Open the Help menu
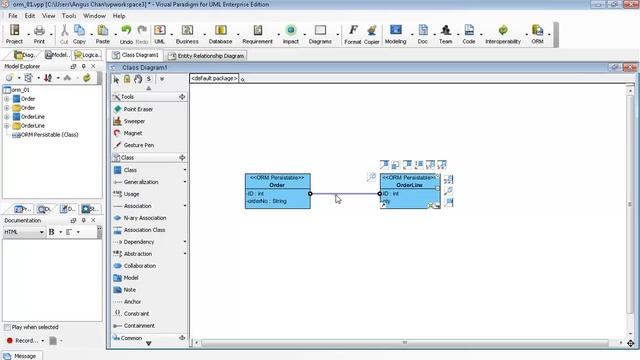Screen dimensions: 640x360 tap(119, 16)
